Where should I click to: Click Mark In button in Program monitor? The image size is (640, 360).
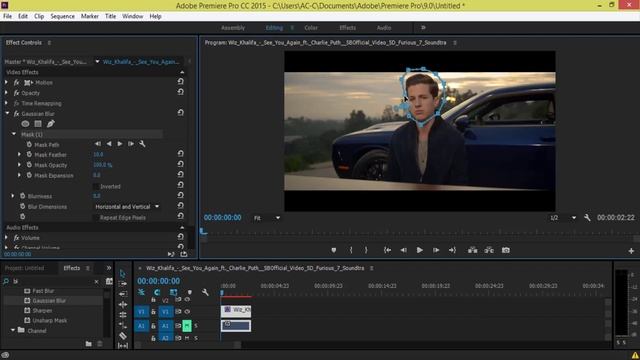click(351, 250)
